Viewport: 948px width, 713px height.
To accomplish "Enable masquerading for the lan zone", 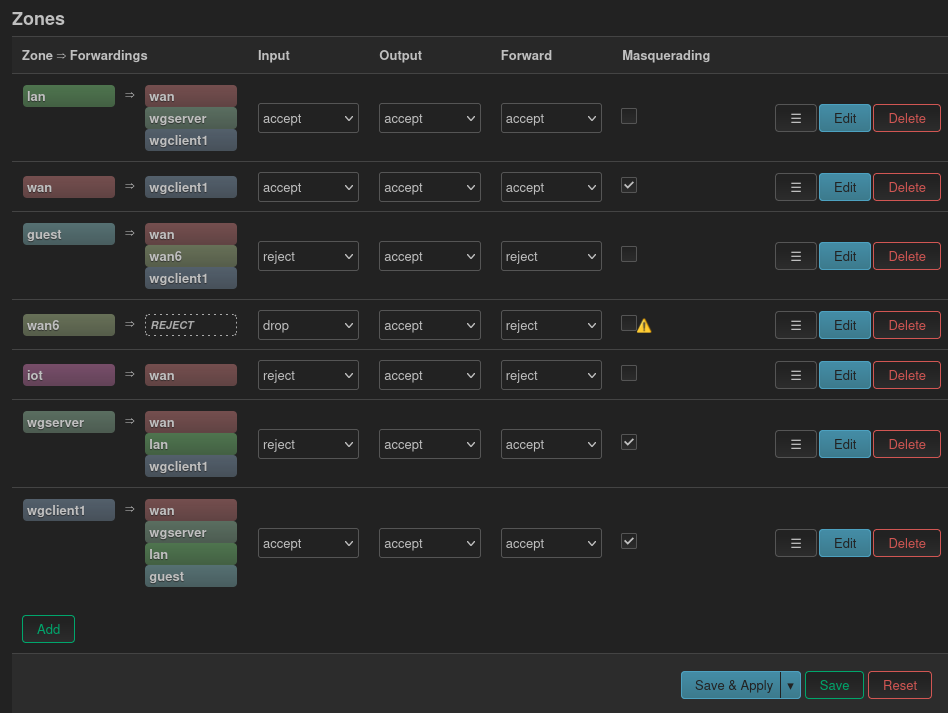I will tap(629, 116).
